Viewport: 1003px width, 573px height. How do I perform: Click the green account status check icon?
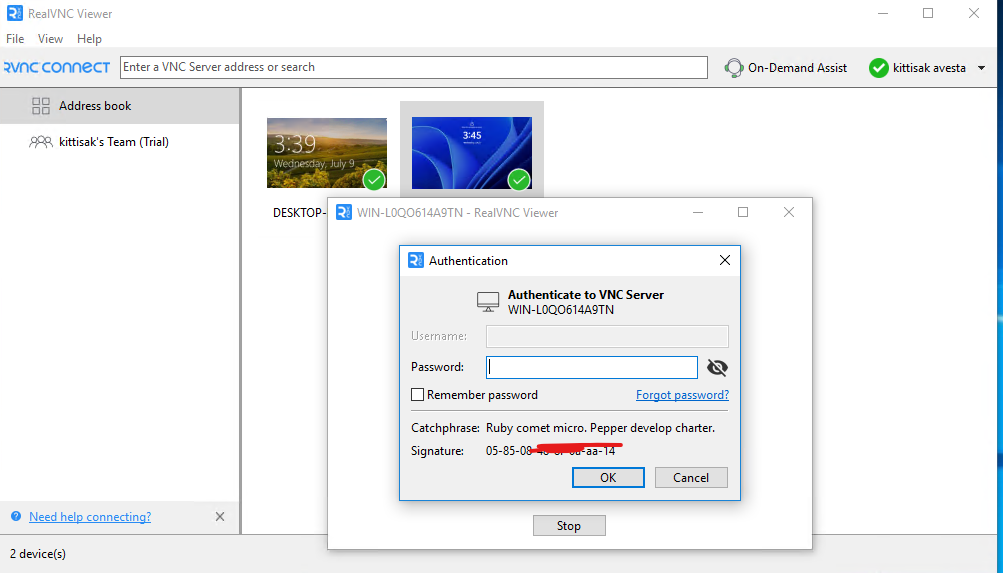(878, 68)
